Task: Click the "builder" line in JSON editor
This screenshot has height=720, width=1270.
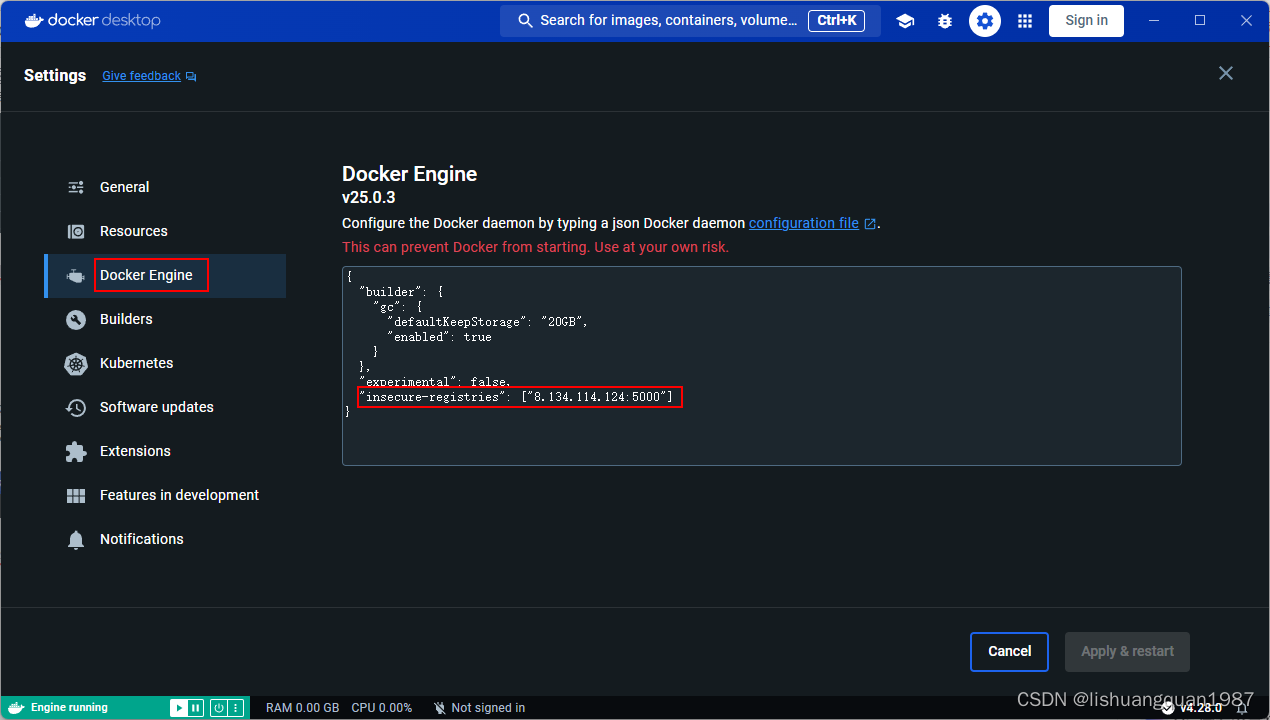Action: (401, 292)
